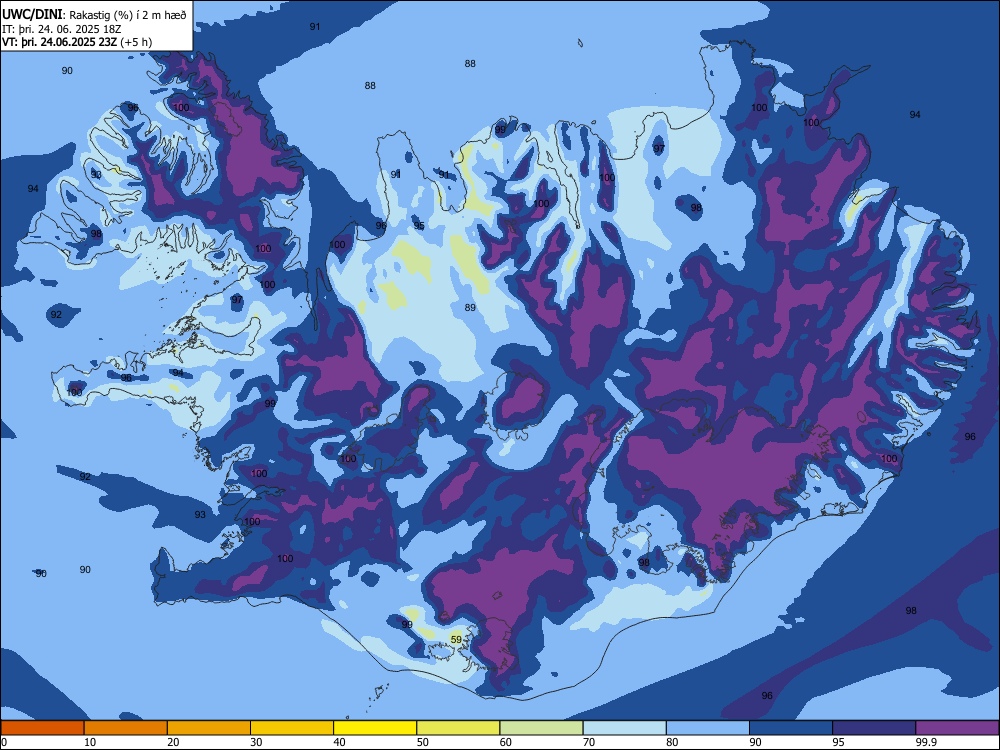Image resolution: width=1000 pixels, height=750 pixels.
Task: Click the 80–90 light blue legend swatch
Action: (x=708, y=728)
